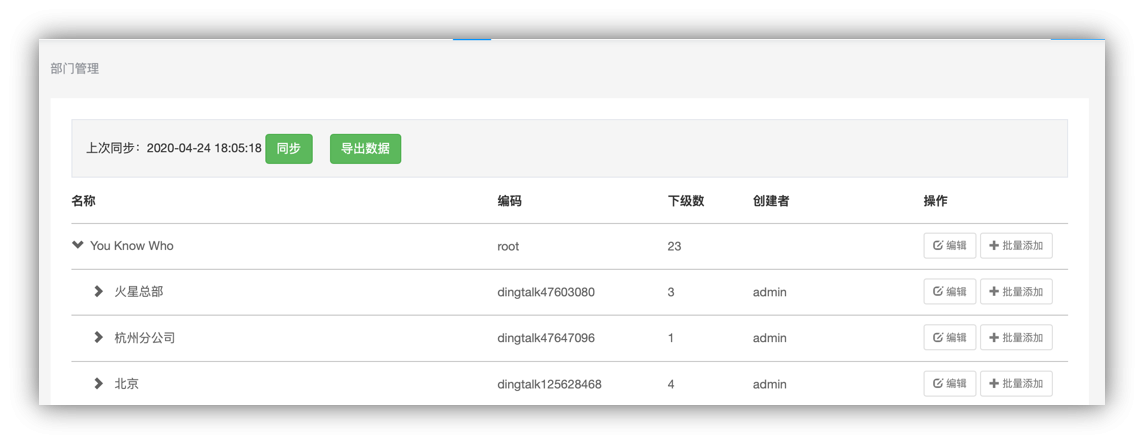
Task: Edit the 北京 department
Action: pos(950,383)
